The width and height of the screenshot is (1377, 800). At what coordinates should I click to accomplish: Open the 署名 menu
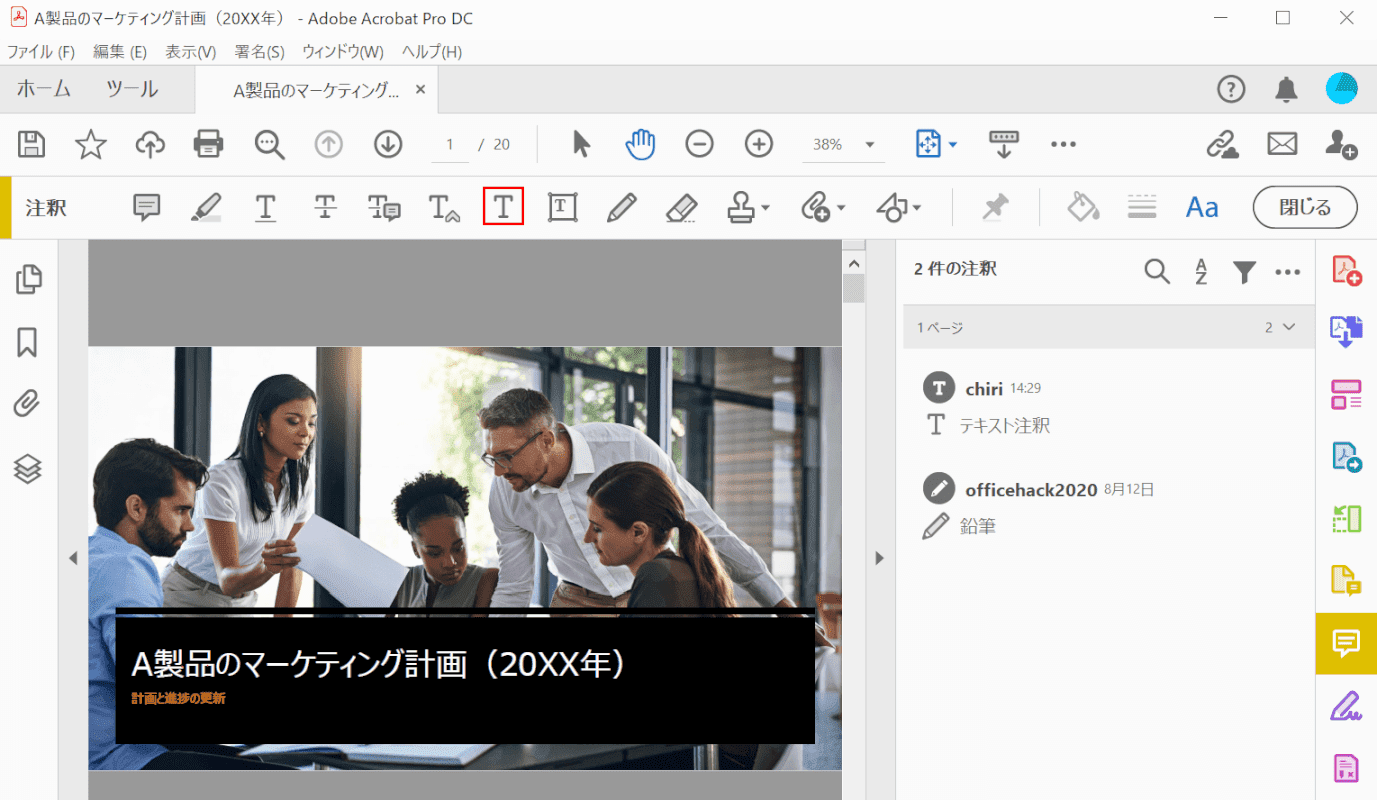click(259, 52)
